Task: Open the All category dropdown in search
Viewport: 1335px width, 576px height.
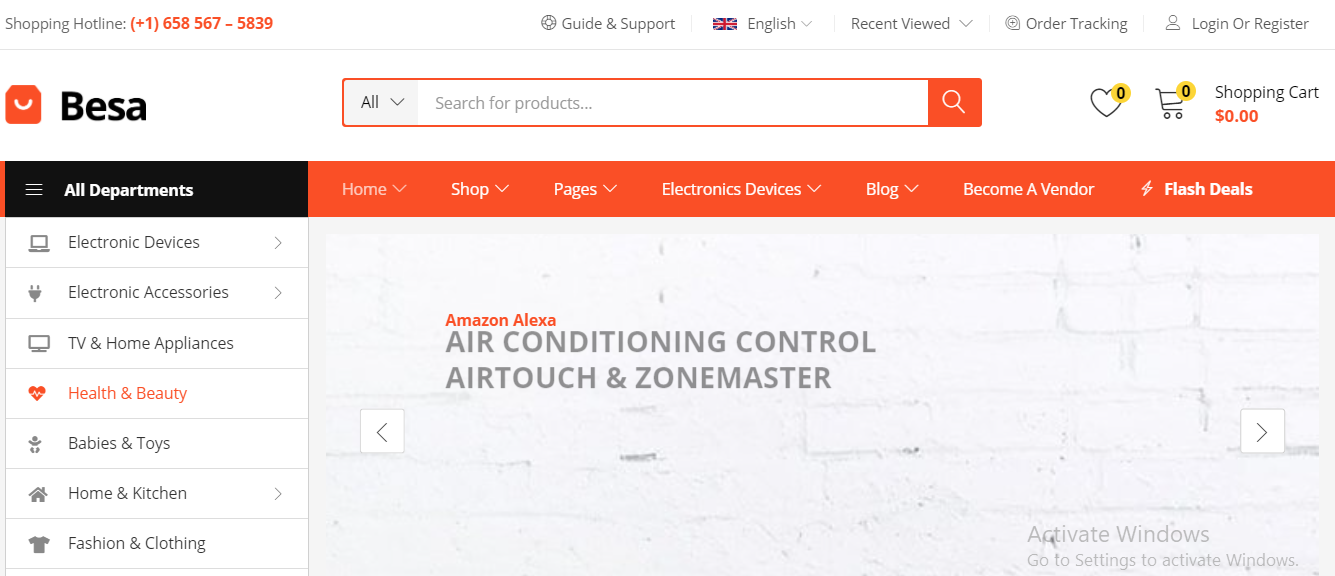Action: click(x=381, y=102)
